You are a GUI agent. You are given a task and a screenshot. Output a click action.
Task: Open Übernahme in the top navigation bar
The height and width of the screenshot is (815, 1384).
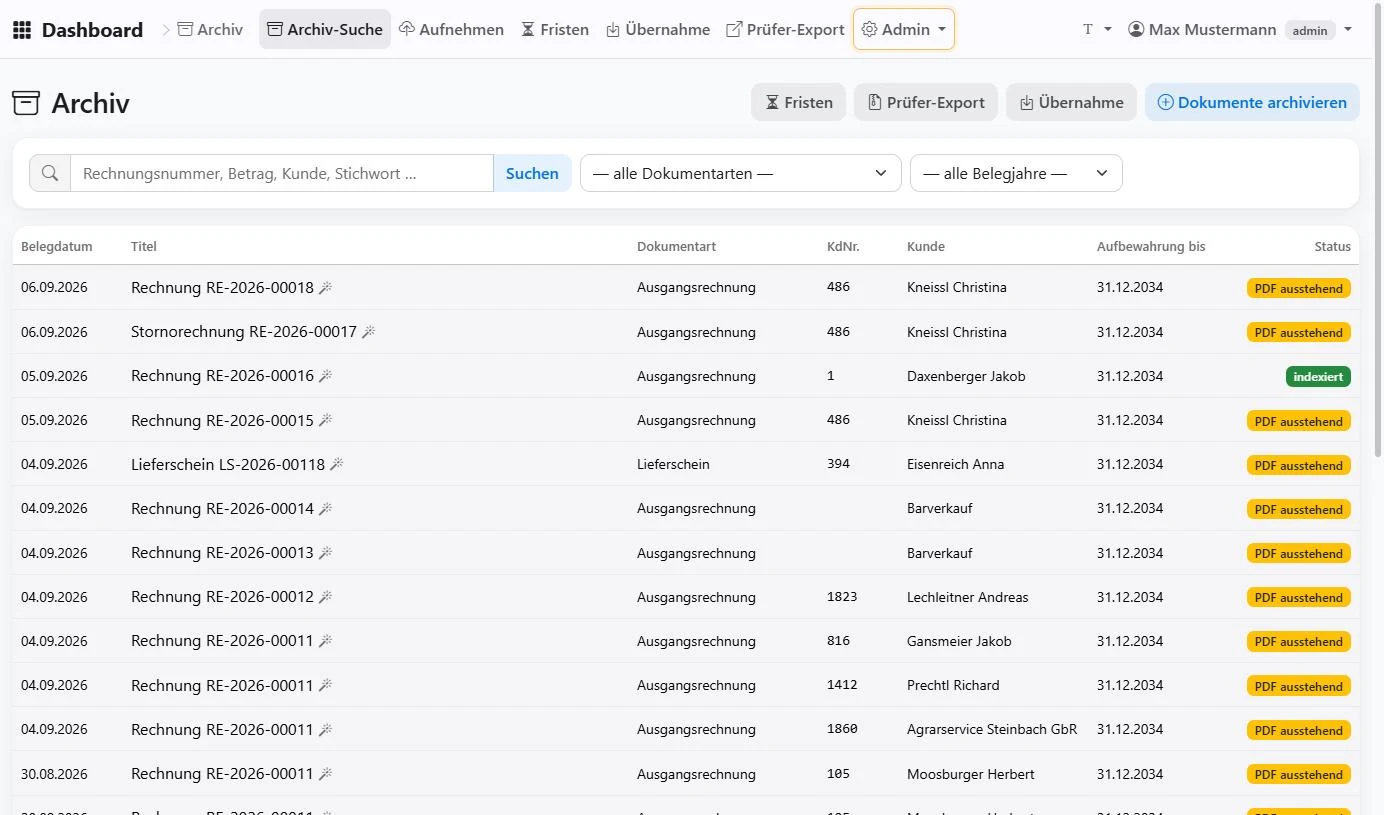tap(658, 30)
